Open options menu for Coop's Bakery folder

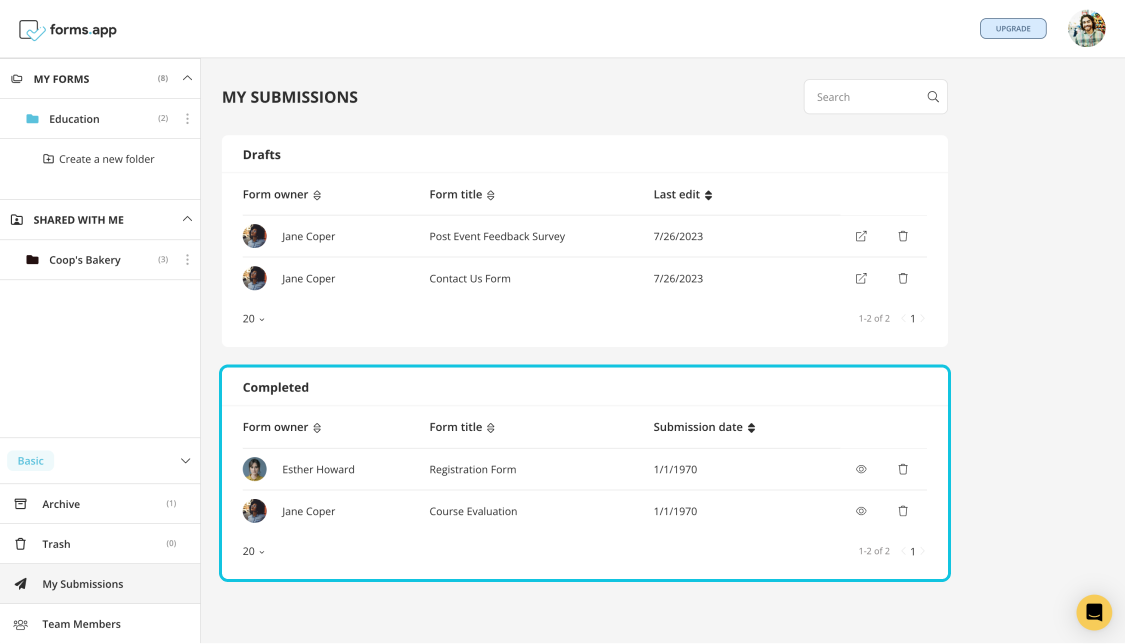pos(187,259)
